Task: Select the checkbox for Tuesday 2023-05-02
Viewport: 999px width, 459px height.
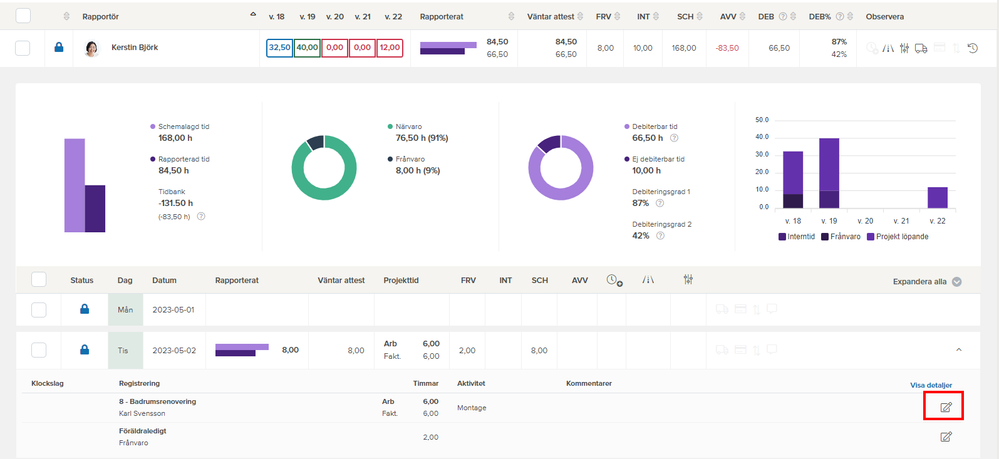Action: coord(39,349)
